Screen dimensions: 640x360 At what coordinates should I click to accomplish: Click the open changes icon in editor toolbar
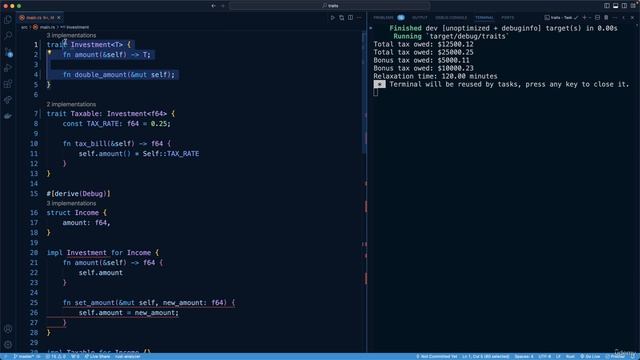(x=342, y=18)
